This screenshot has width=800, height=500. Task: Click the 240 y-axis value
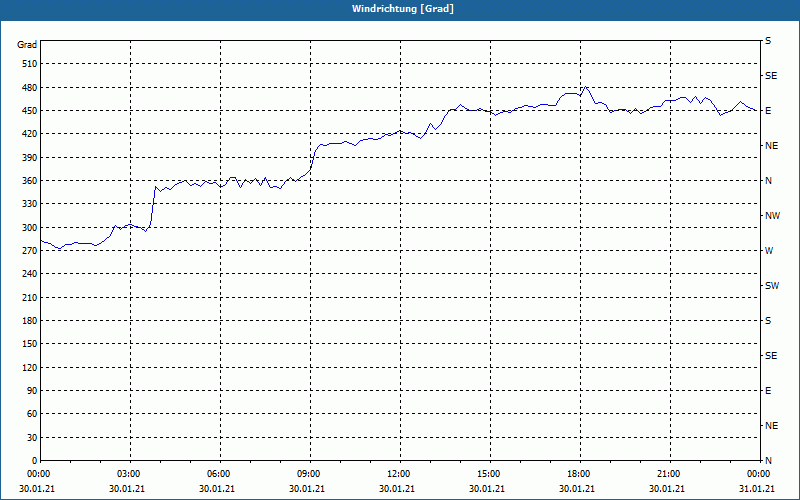(30, 274)
